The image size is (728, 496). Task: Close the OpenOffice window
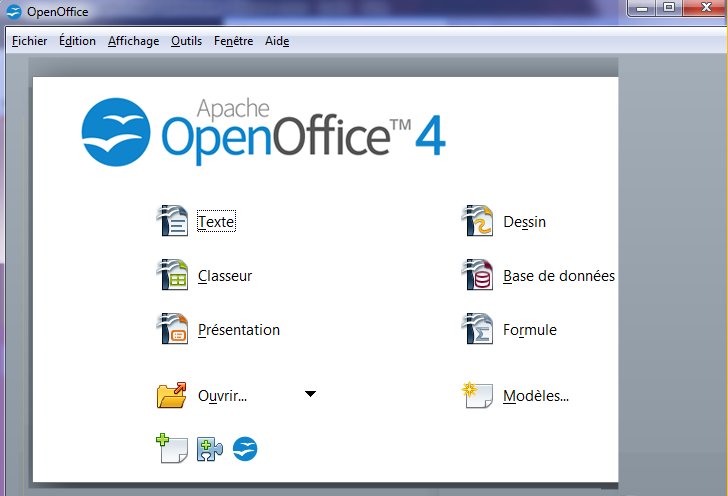[x=705, y=8]
